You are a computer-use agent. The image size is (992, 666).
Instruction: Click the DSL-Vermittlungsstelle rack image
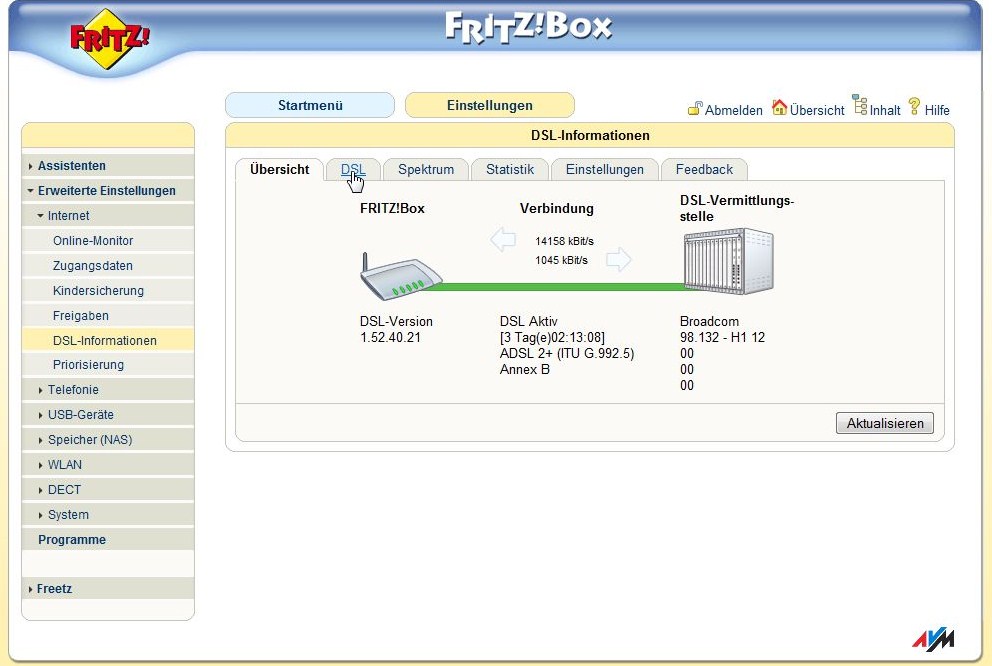click(728, 261)
